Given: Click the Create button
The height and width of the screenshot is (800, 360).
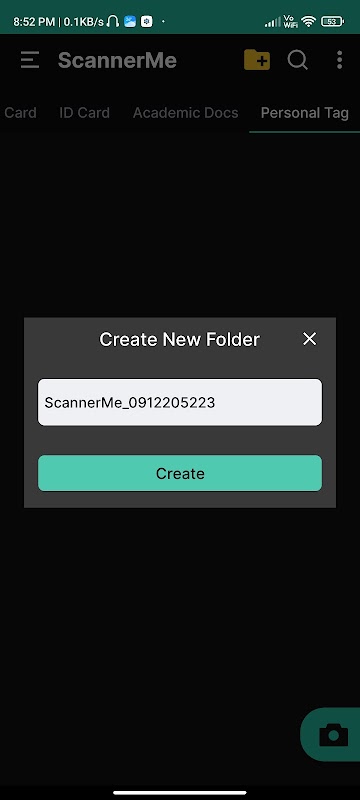Looking at the screenshot, I should point(180,473).
